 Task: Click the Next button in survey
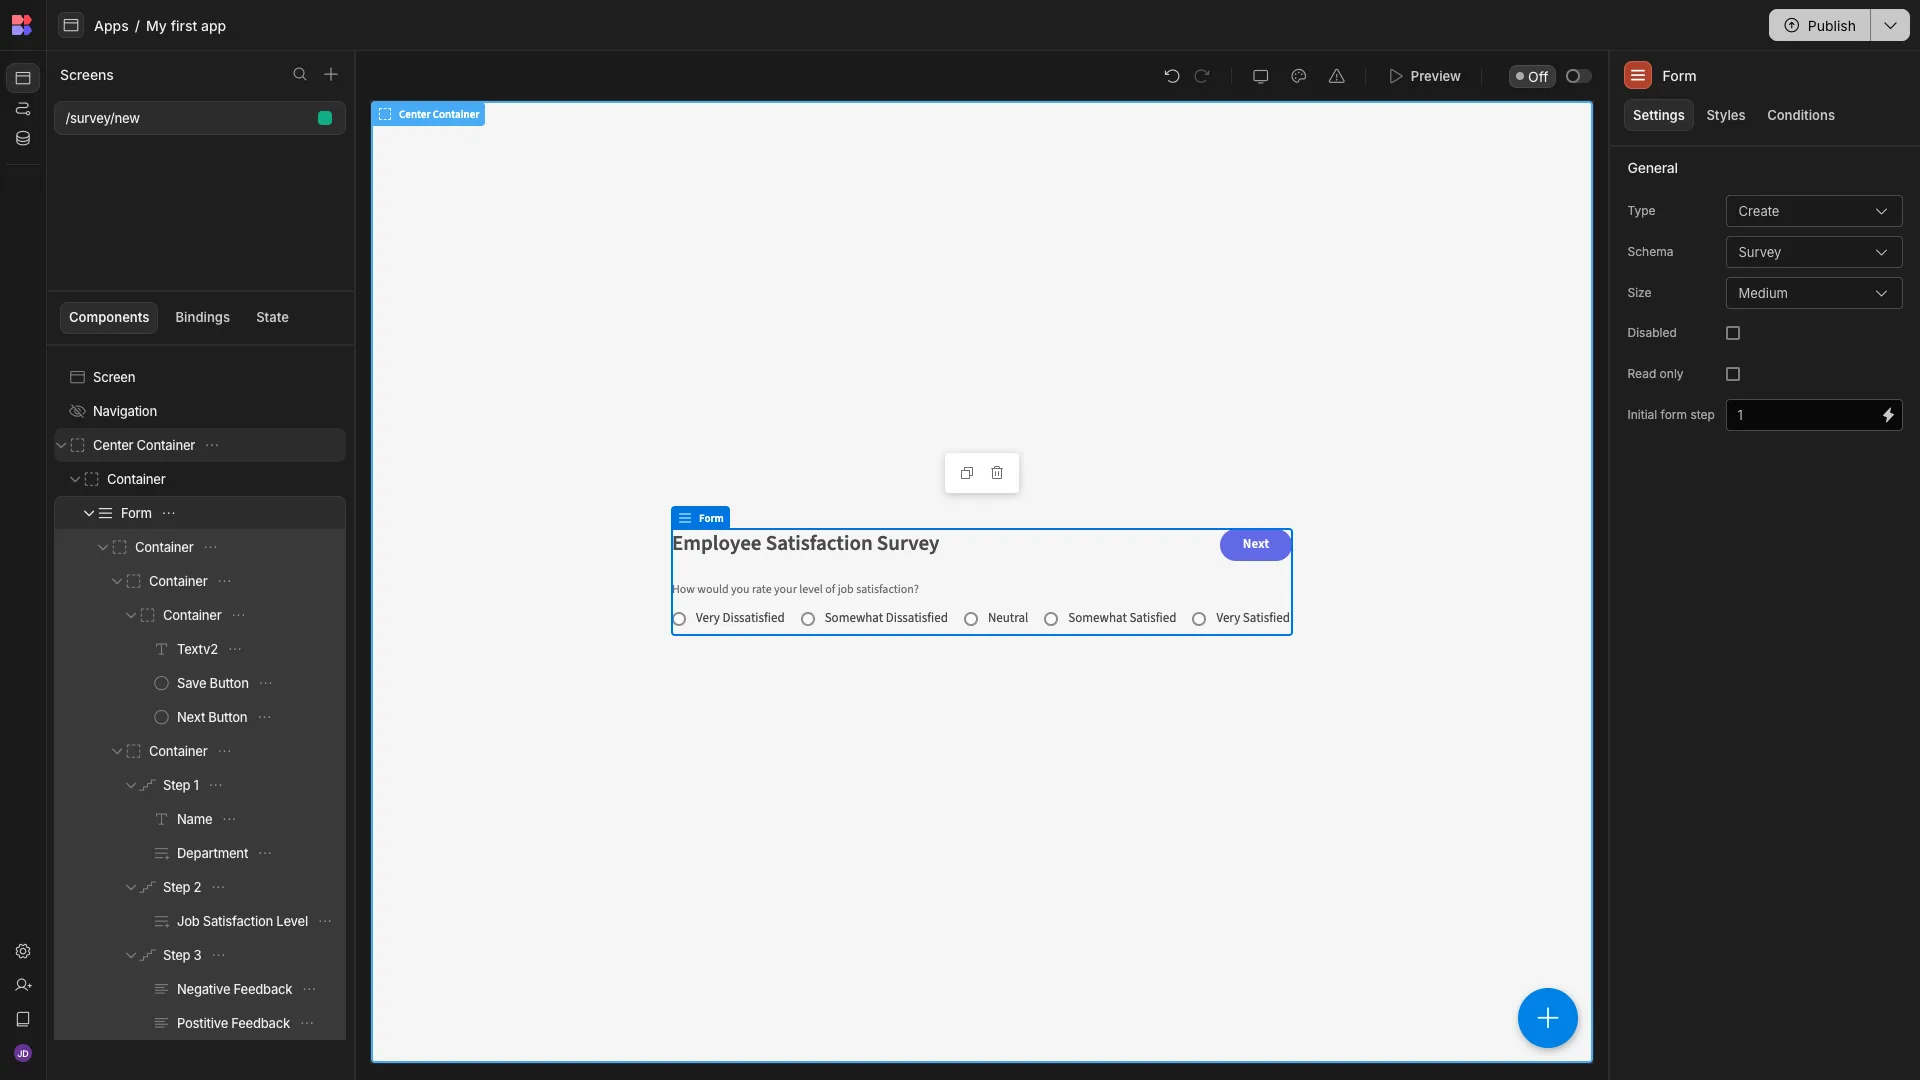(1255, 545)
